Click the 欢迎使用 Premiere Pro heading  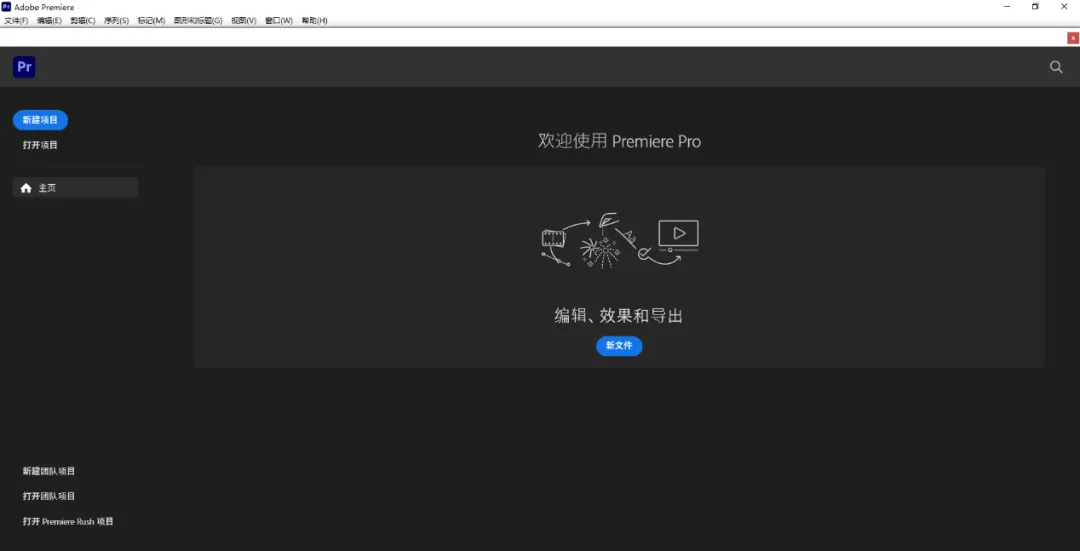click(619, 141)
